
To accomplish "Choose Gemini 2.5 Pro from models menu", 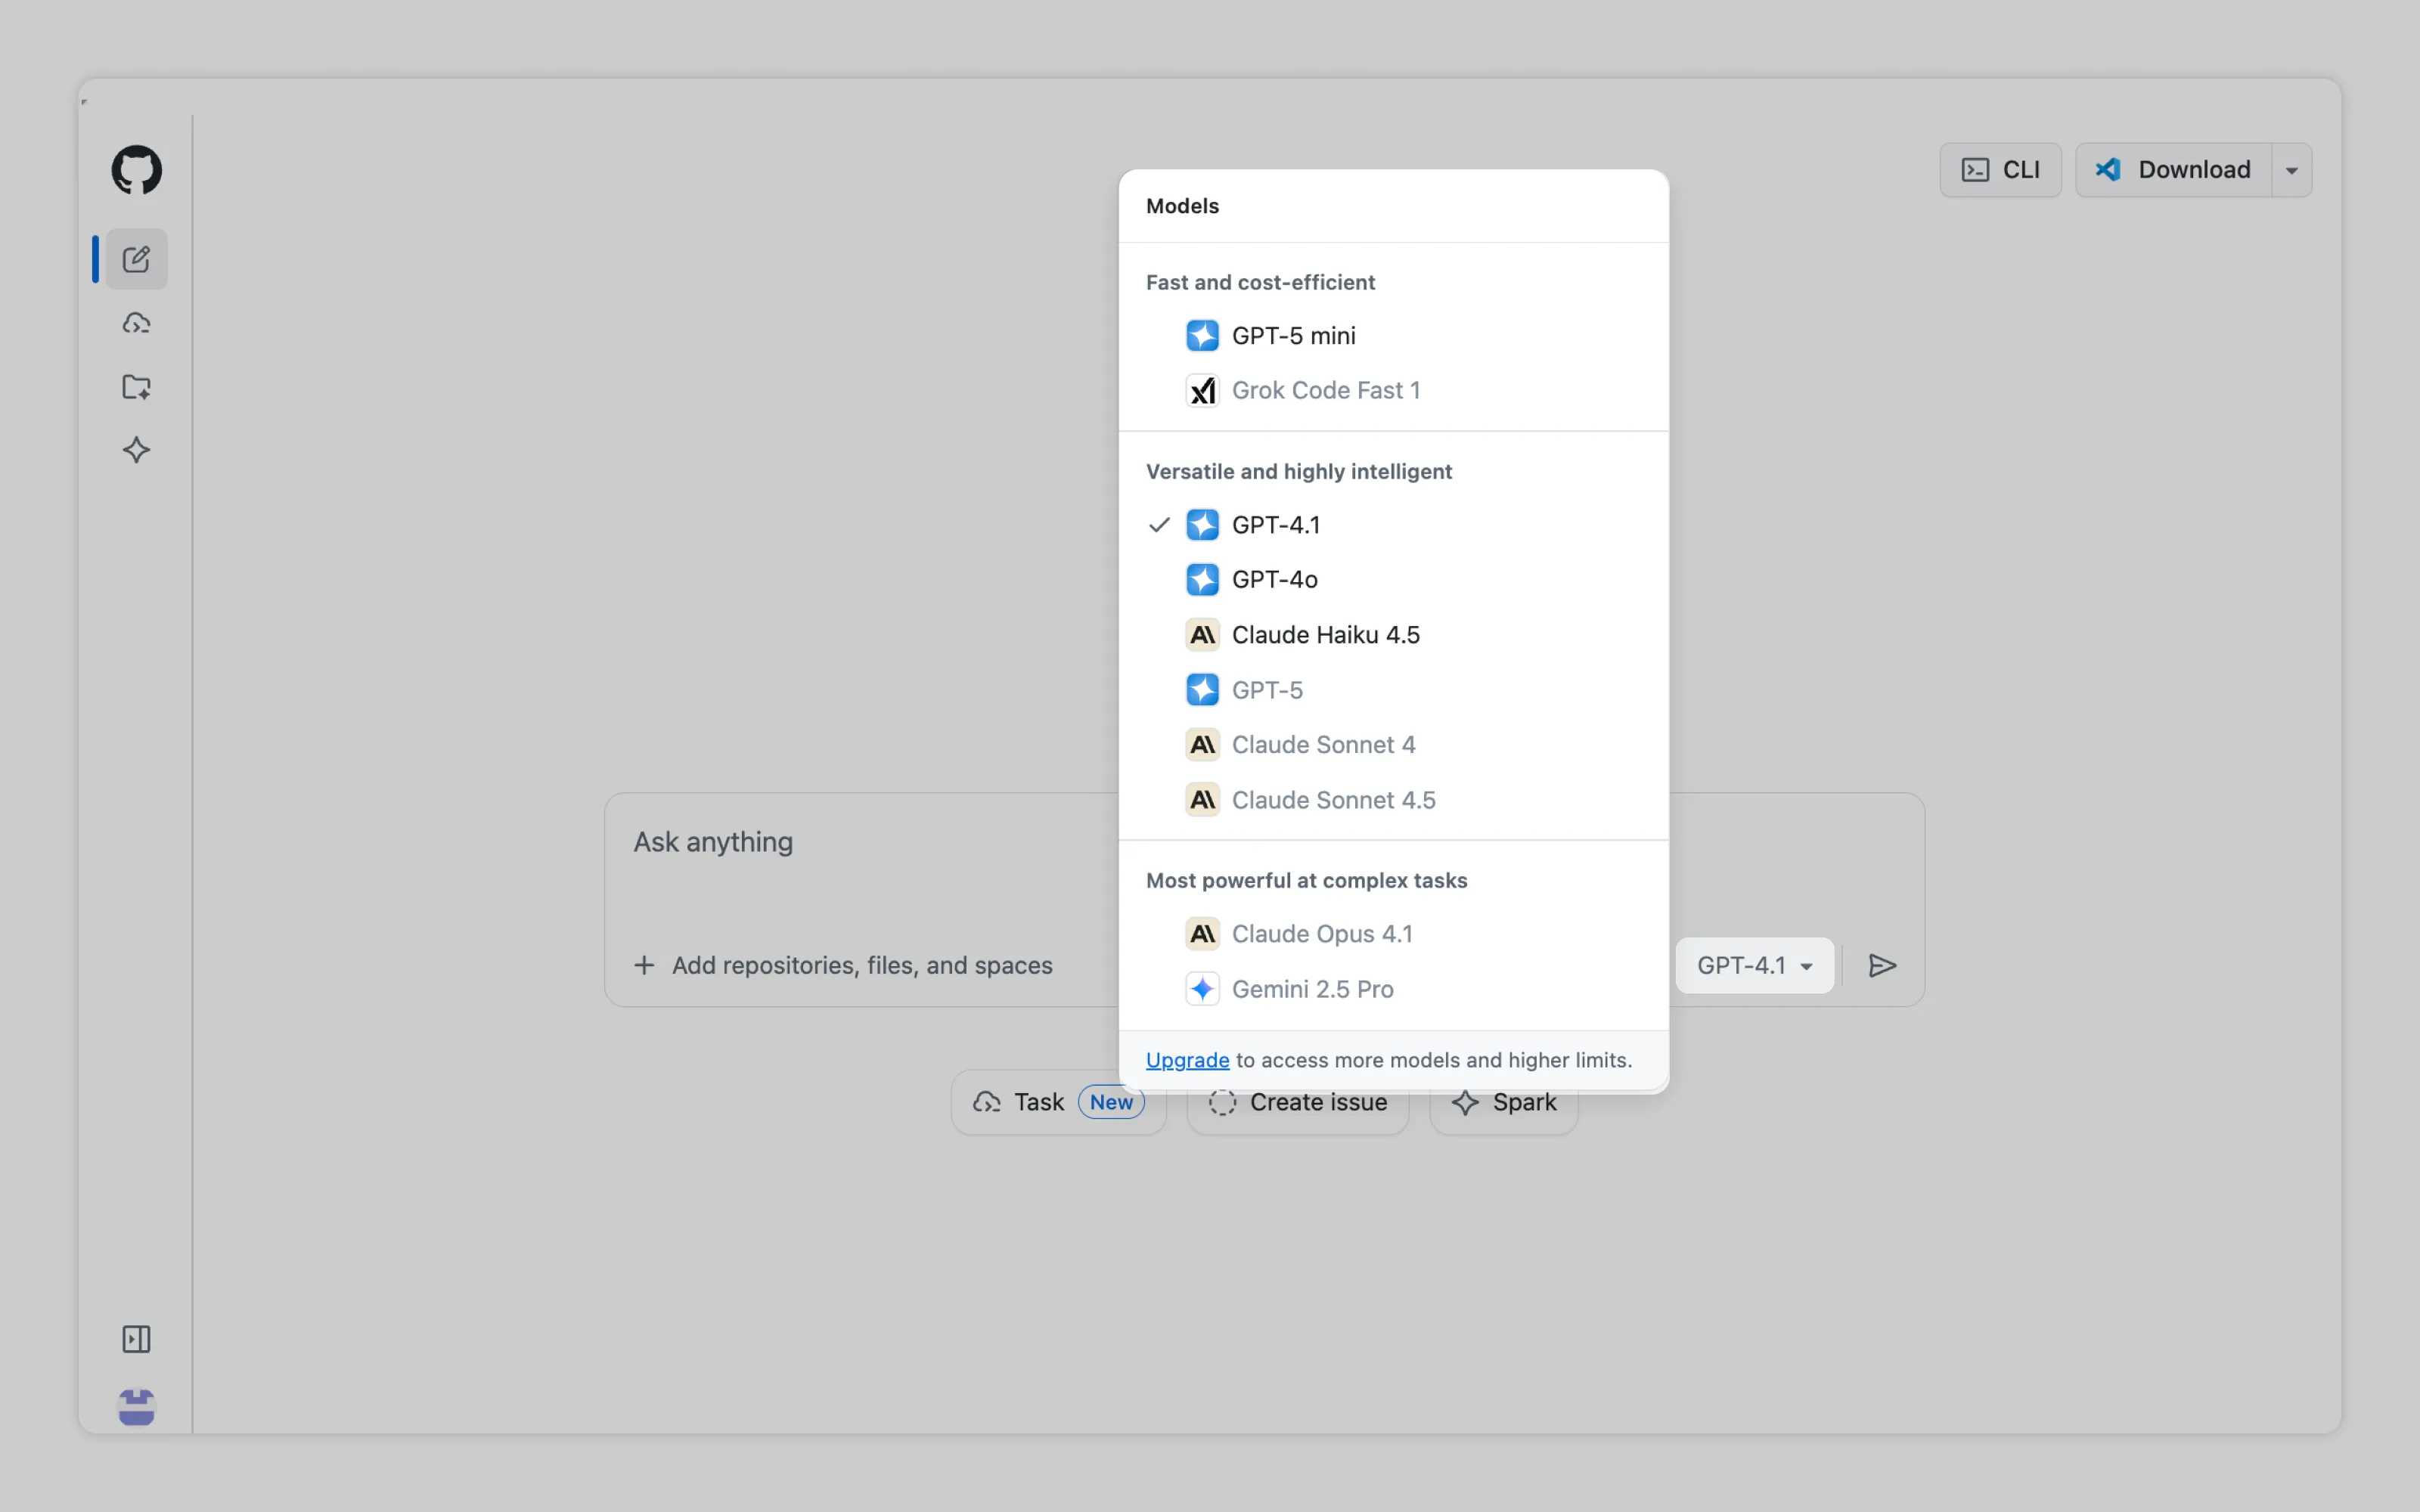I will coord(1312,989).
